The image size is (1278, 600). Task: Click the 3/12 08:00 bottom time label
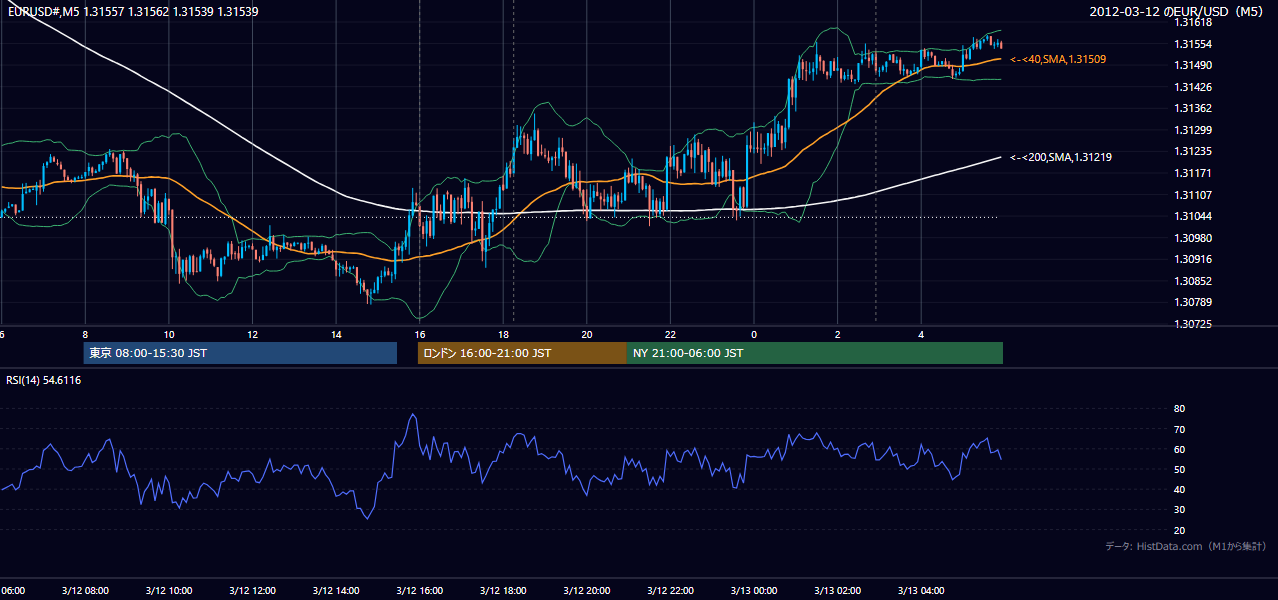tap(84, 590)
